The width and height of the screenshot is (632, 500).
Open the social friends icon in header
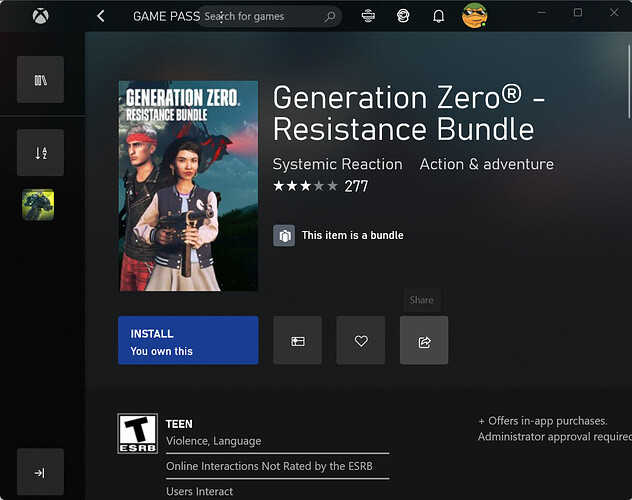tap(403, 16)
